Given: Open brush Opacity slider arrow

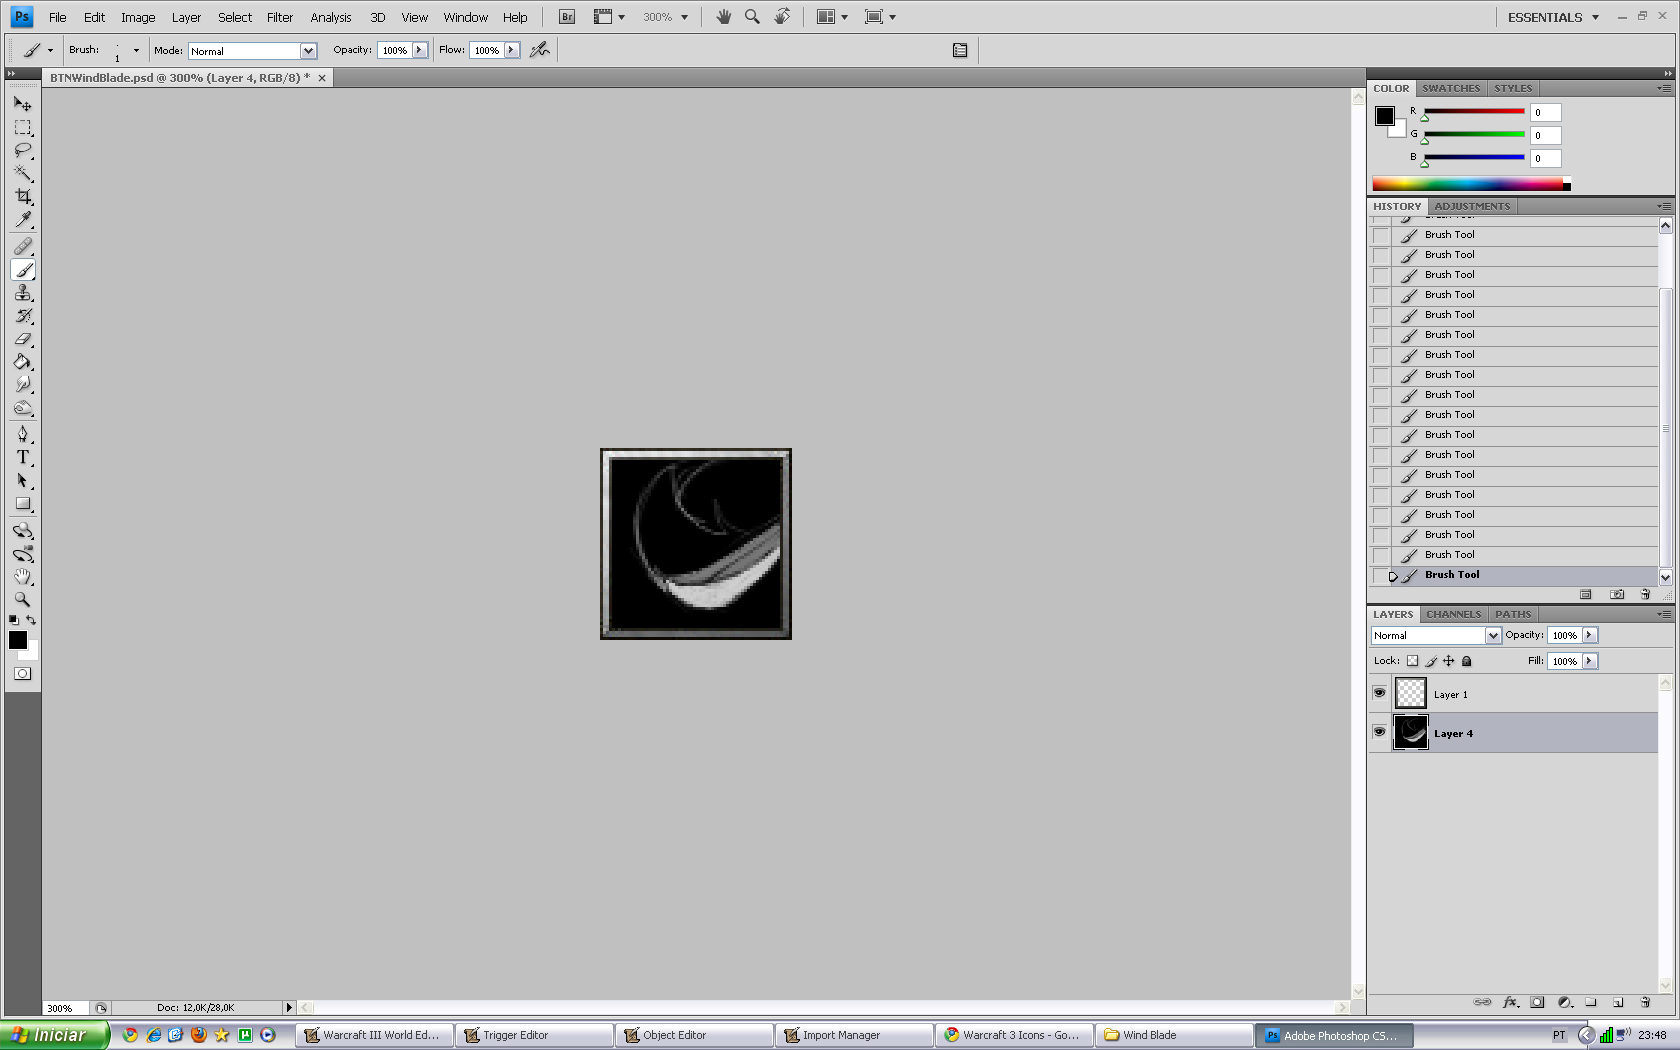Looking at the screenshot, I should [x=420, y=50].
